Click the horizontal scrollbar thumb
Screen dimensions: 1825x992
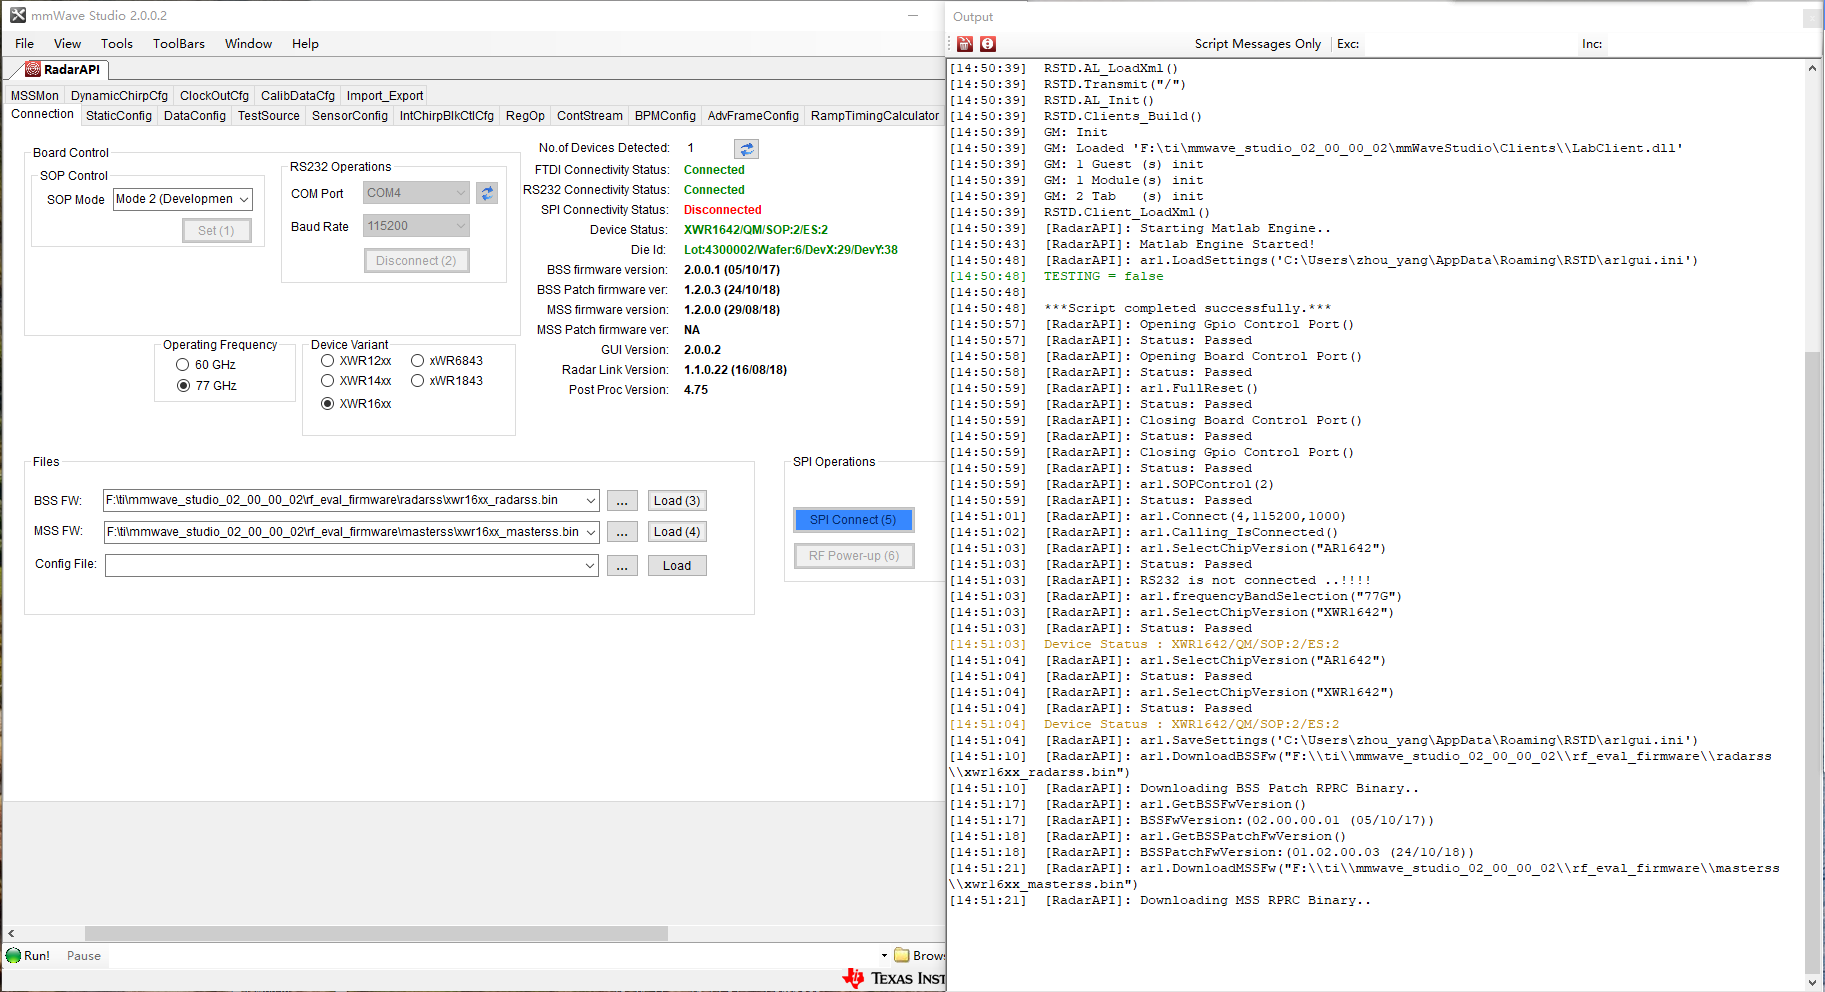[x=376, y=934]
